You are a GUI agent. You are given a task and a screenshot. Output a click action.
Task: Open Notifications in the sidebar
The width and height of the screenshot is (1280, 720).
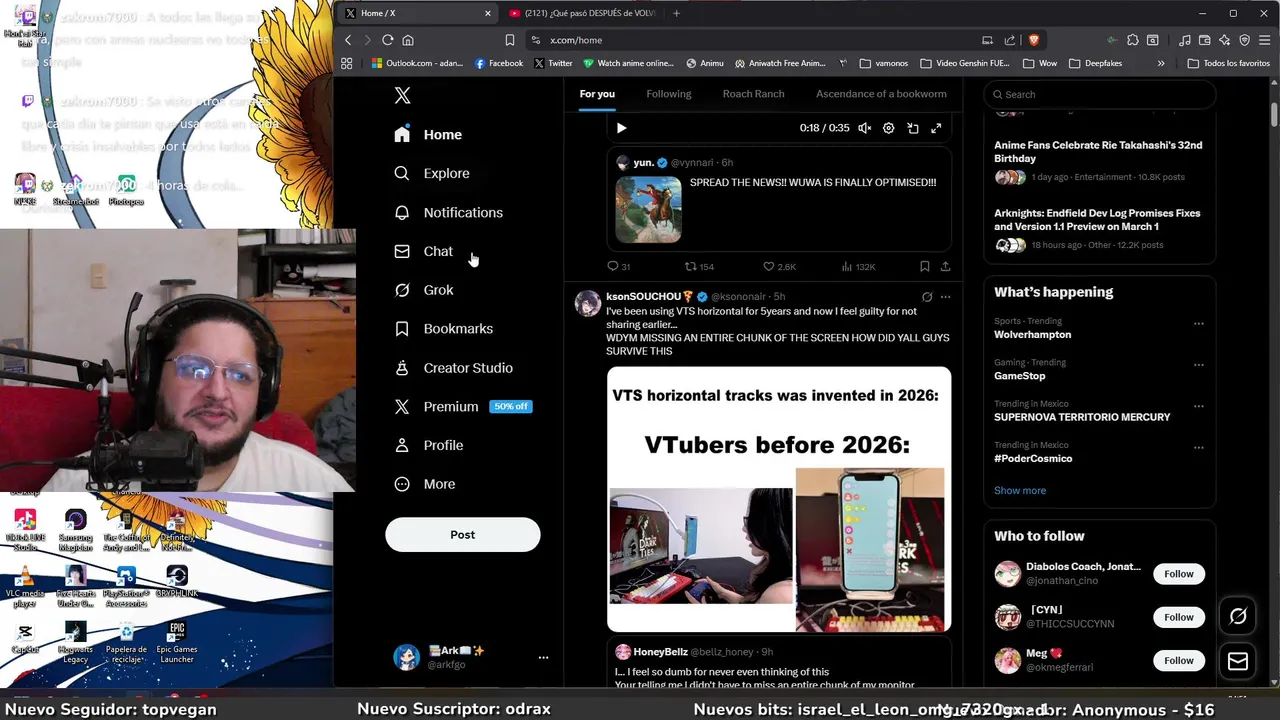click(448, 212)
